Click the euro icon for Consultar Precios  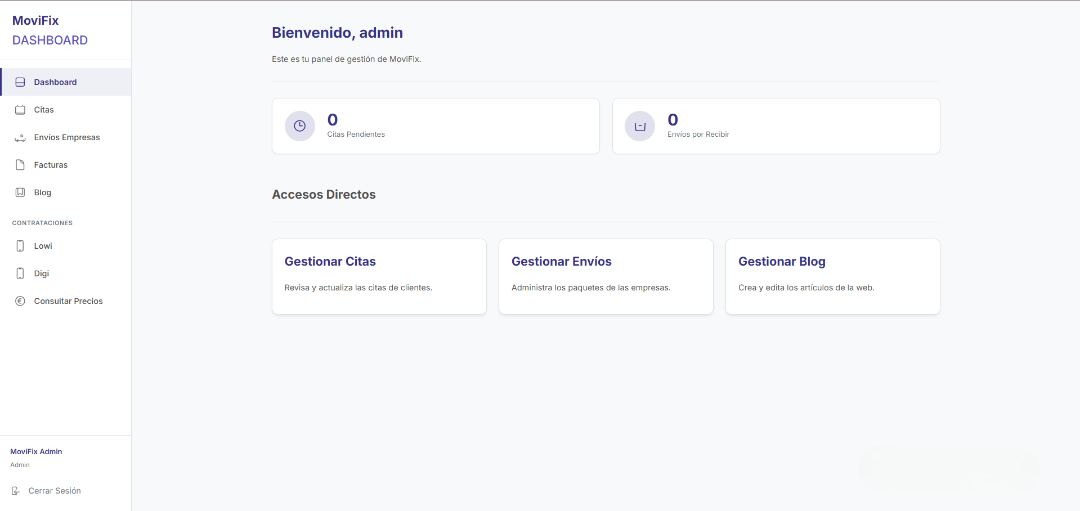[20, 301]
